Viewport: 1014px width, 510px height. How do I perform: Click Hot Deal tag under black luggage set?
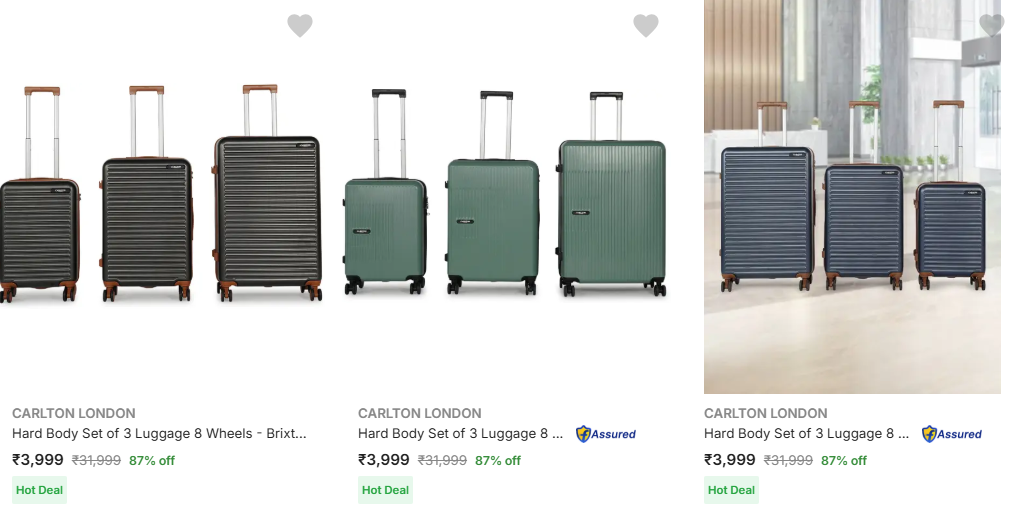click(x=40, y=490)
